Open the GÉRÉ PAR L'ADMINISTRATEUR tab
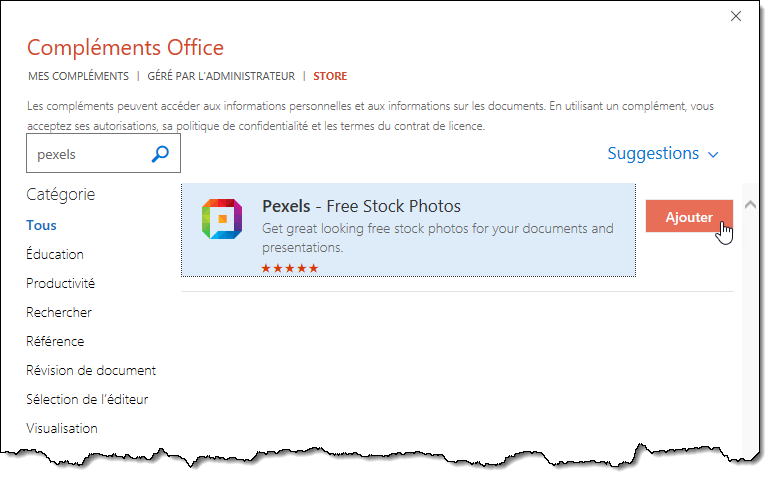 tap(221, 76)
